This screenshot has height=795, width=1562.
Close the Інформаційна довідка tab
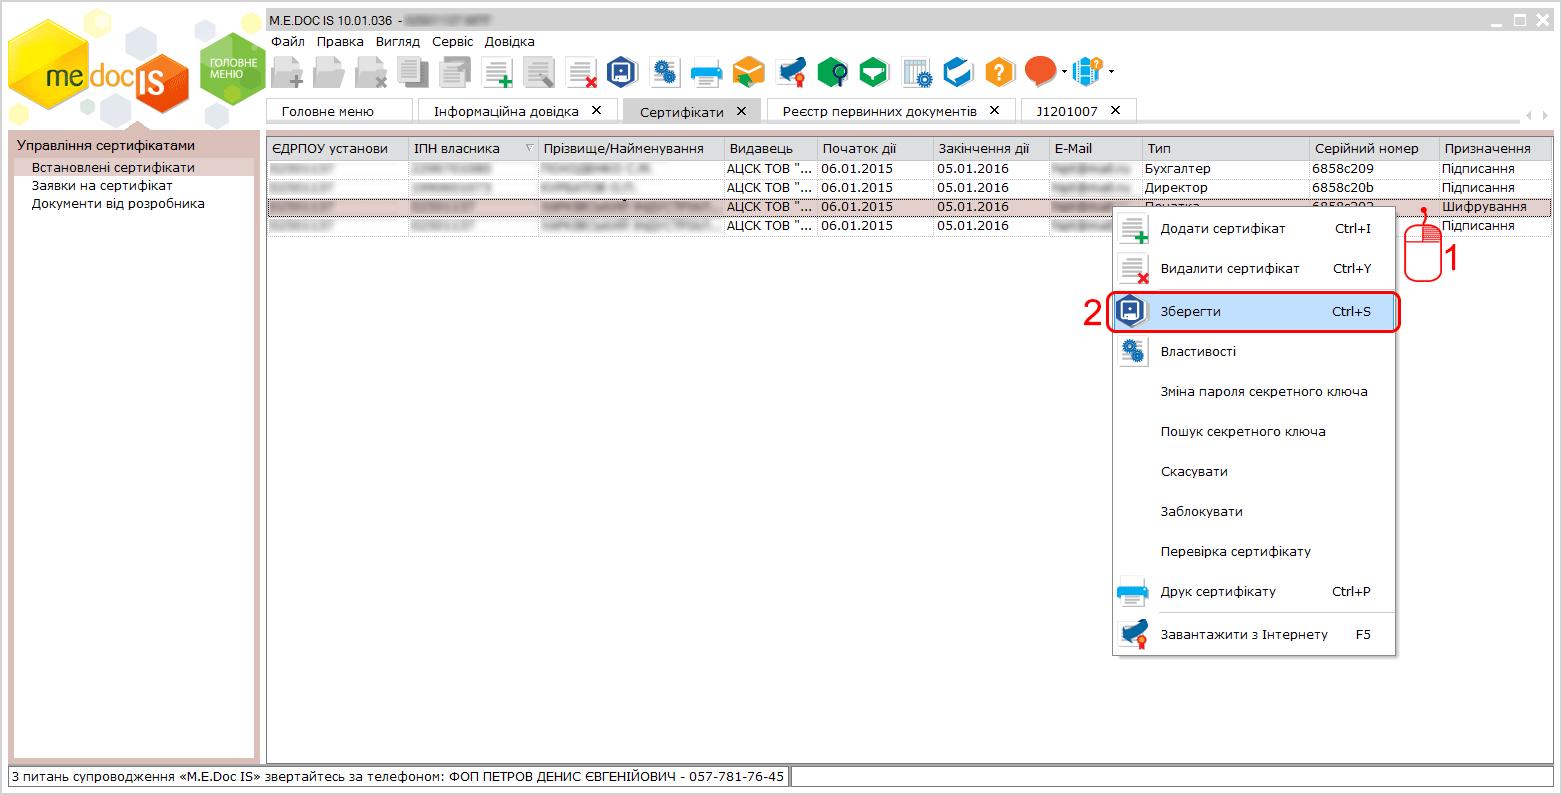click(x=597, y=110)
